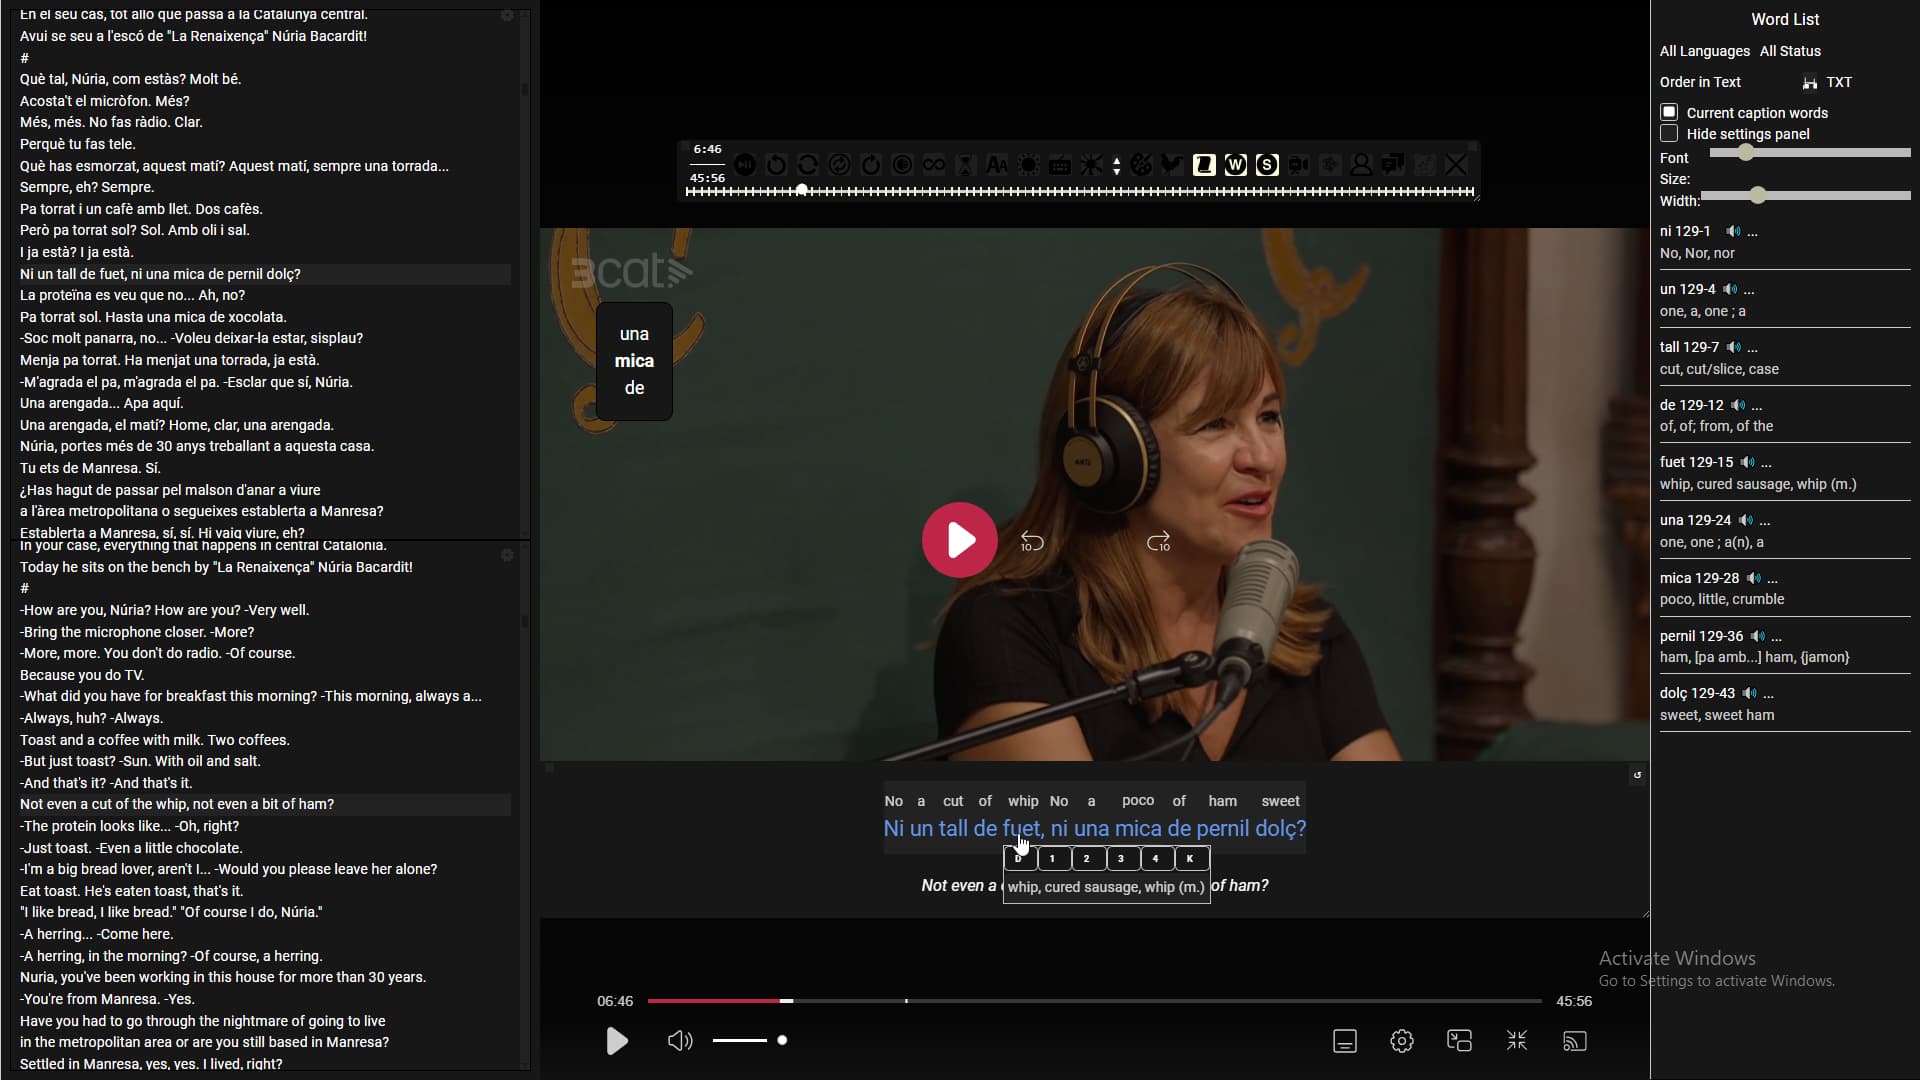This screenshot has height=1080, width=1920.
Task: Click the keyboard icon in top toolbar
Action: pyautogui.click(x=1060, y=165)
